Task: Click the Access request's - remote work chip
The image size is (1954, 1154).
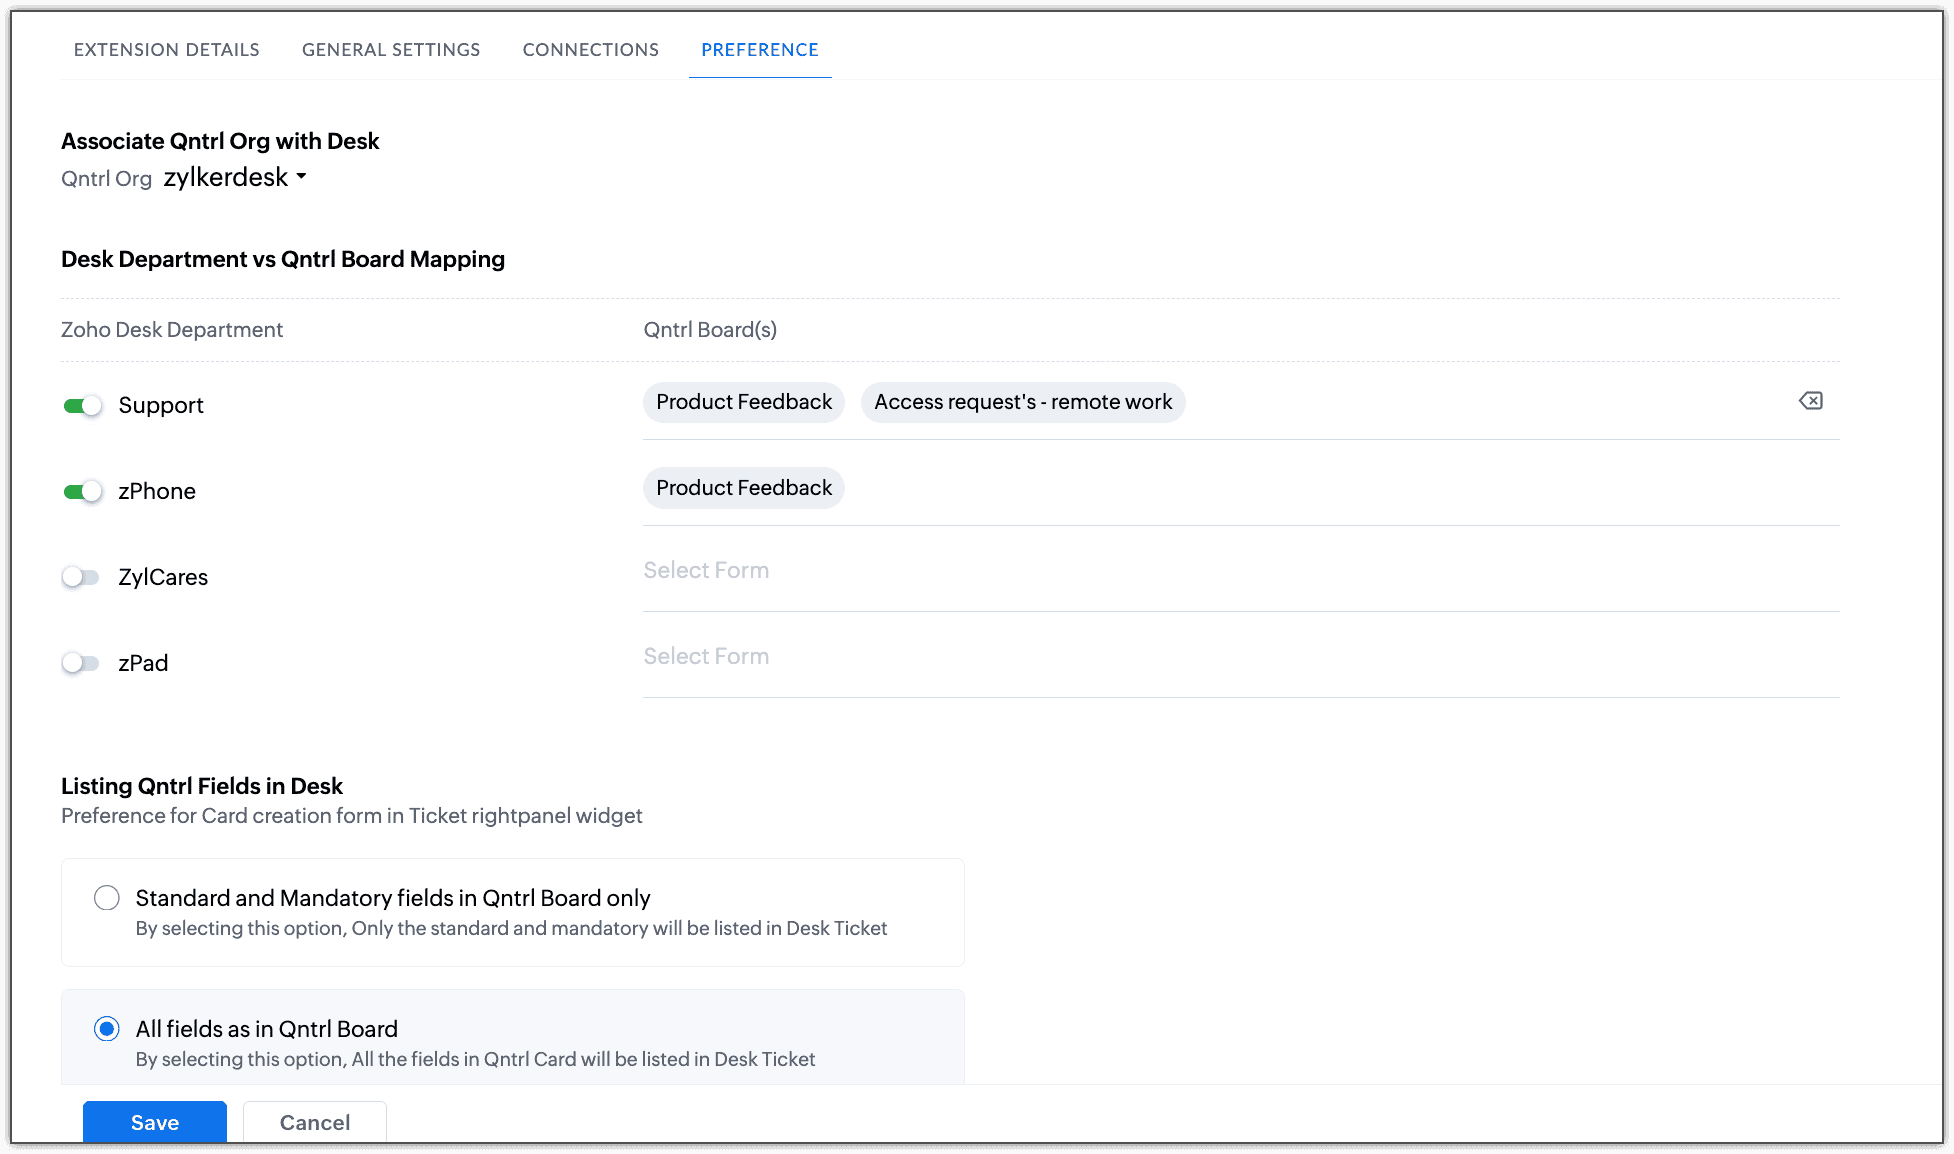Action: [x=1022, y=402]
